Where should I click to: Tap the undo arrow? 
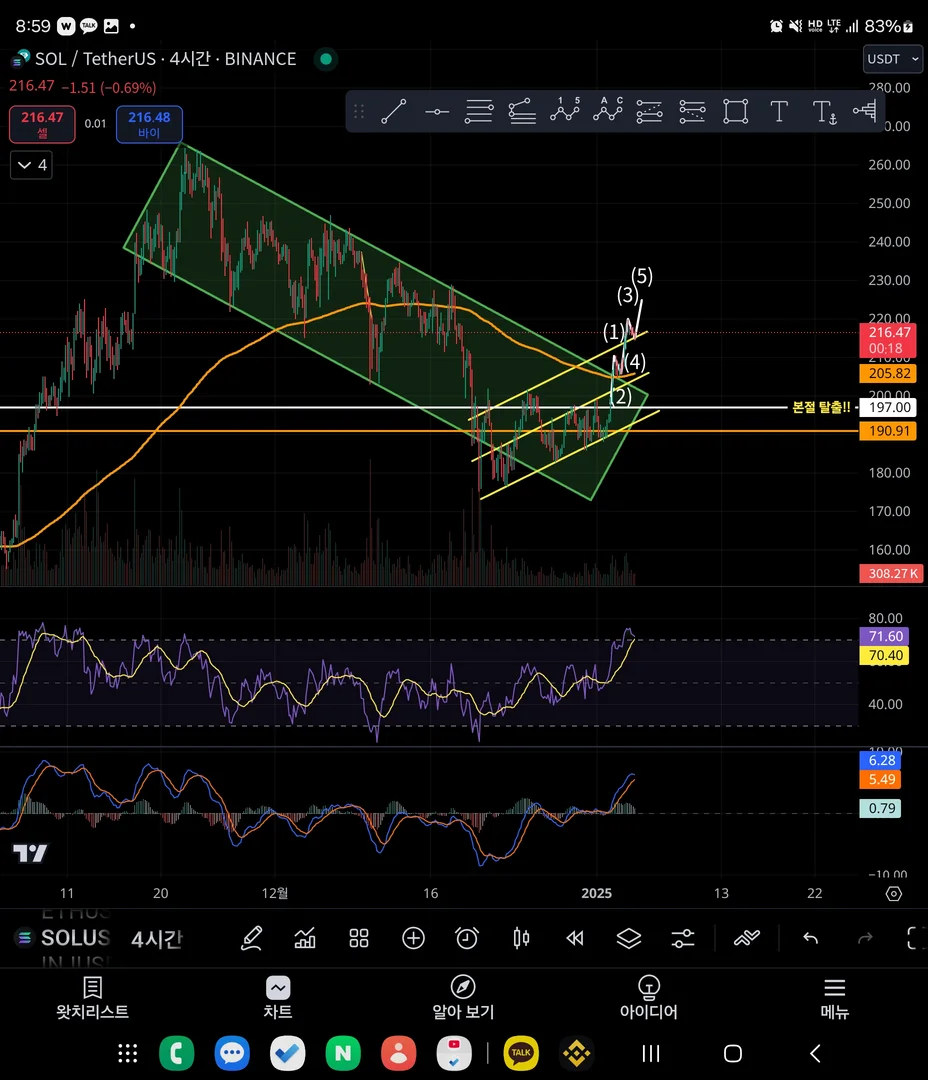[811, 938]
